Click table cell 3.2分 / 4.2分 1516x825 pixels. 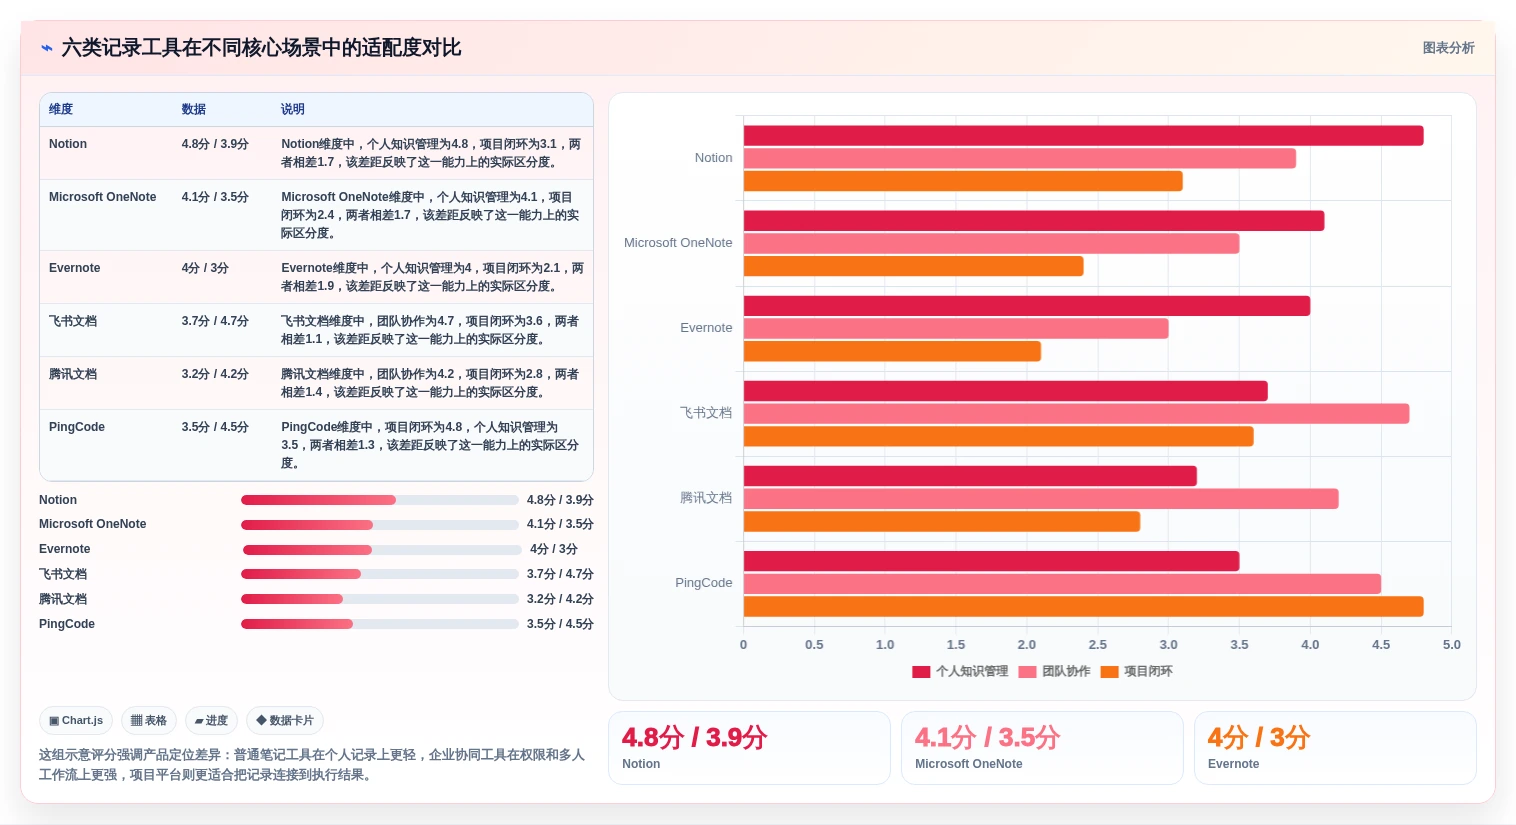(215, 374)
